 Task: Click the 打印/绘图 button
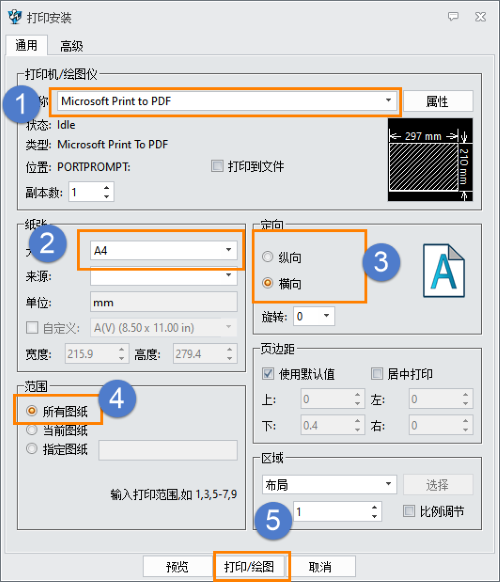click(x=250, y=566)
